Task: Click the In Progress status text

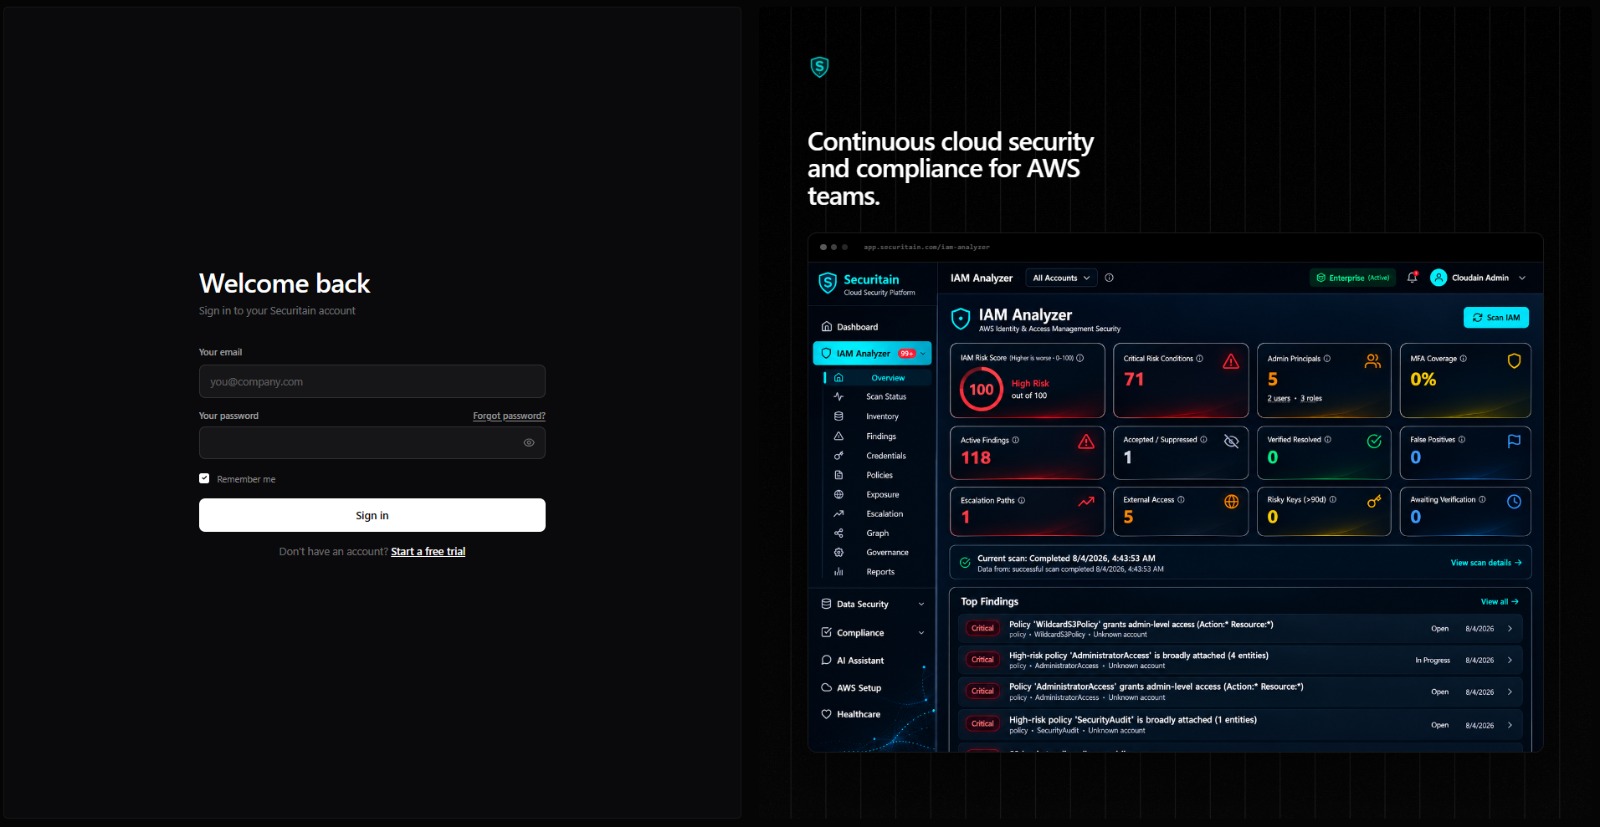Action: point(1432,660)
